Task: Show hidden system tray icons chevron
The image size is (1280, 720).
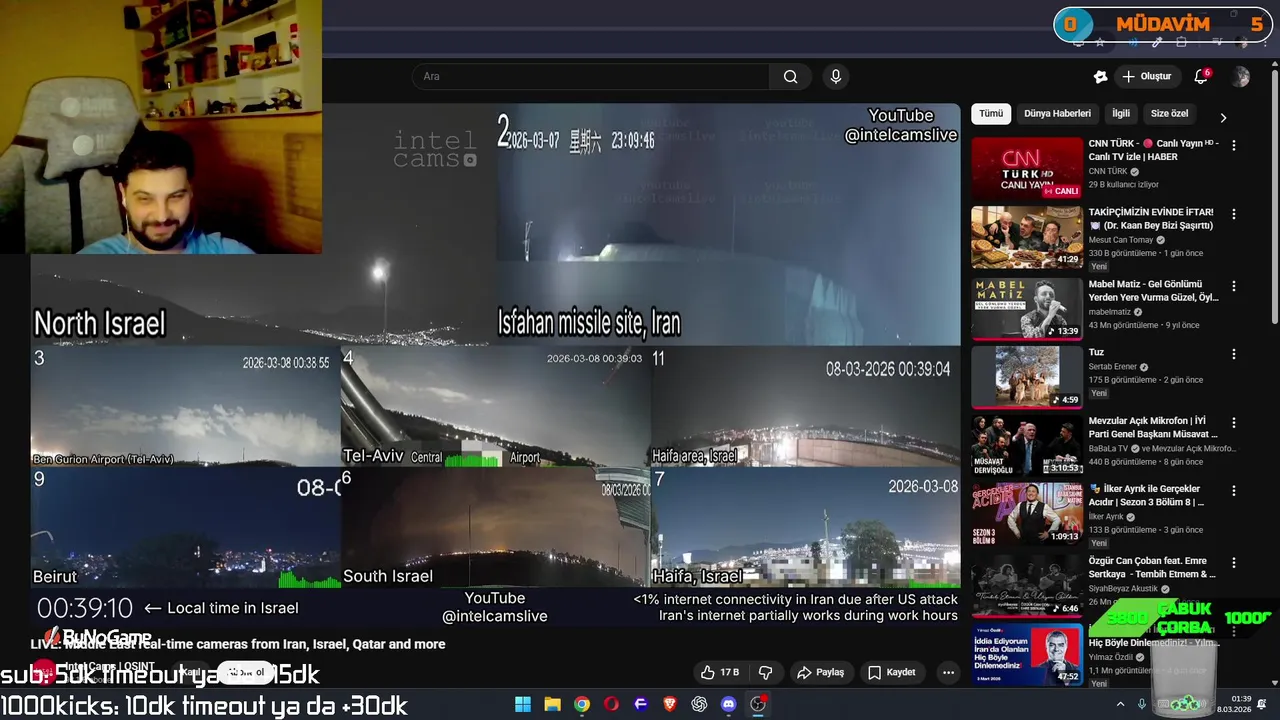Action: 1120,704
